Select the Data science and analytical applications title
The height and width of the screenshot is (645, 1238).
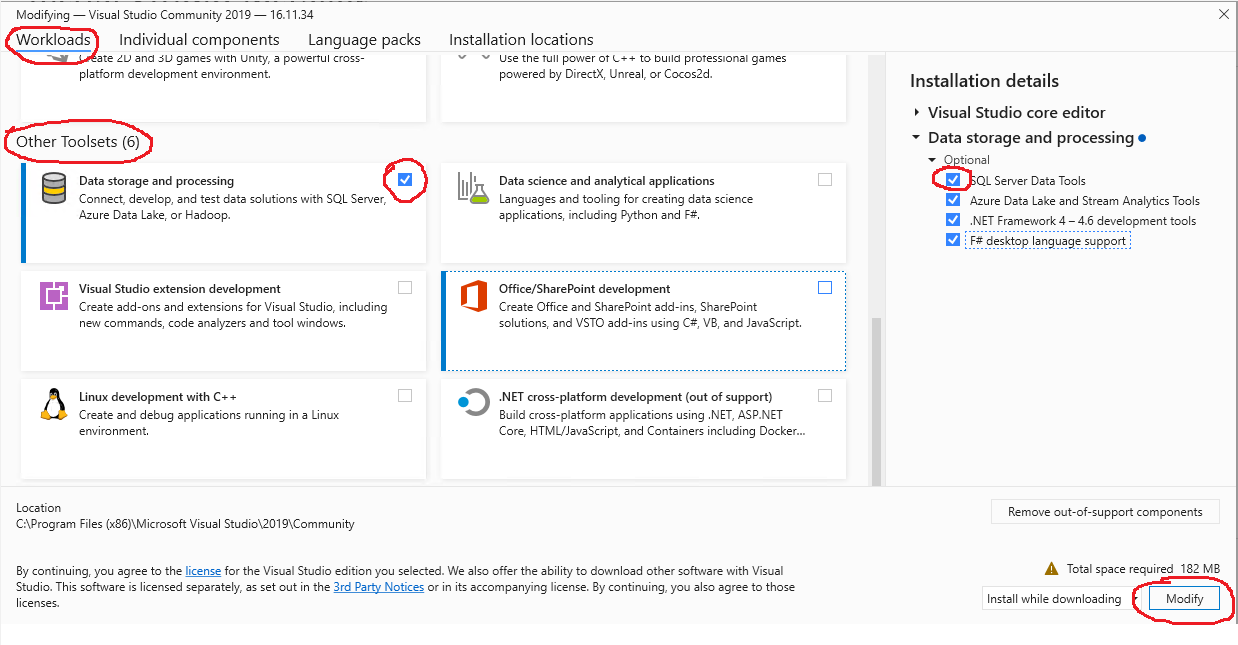click(607, 181)
